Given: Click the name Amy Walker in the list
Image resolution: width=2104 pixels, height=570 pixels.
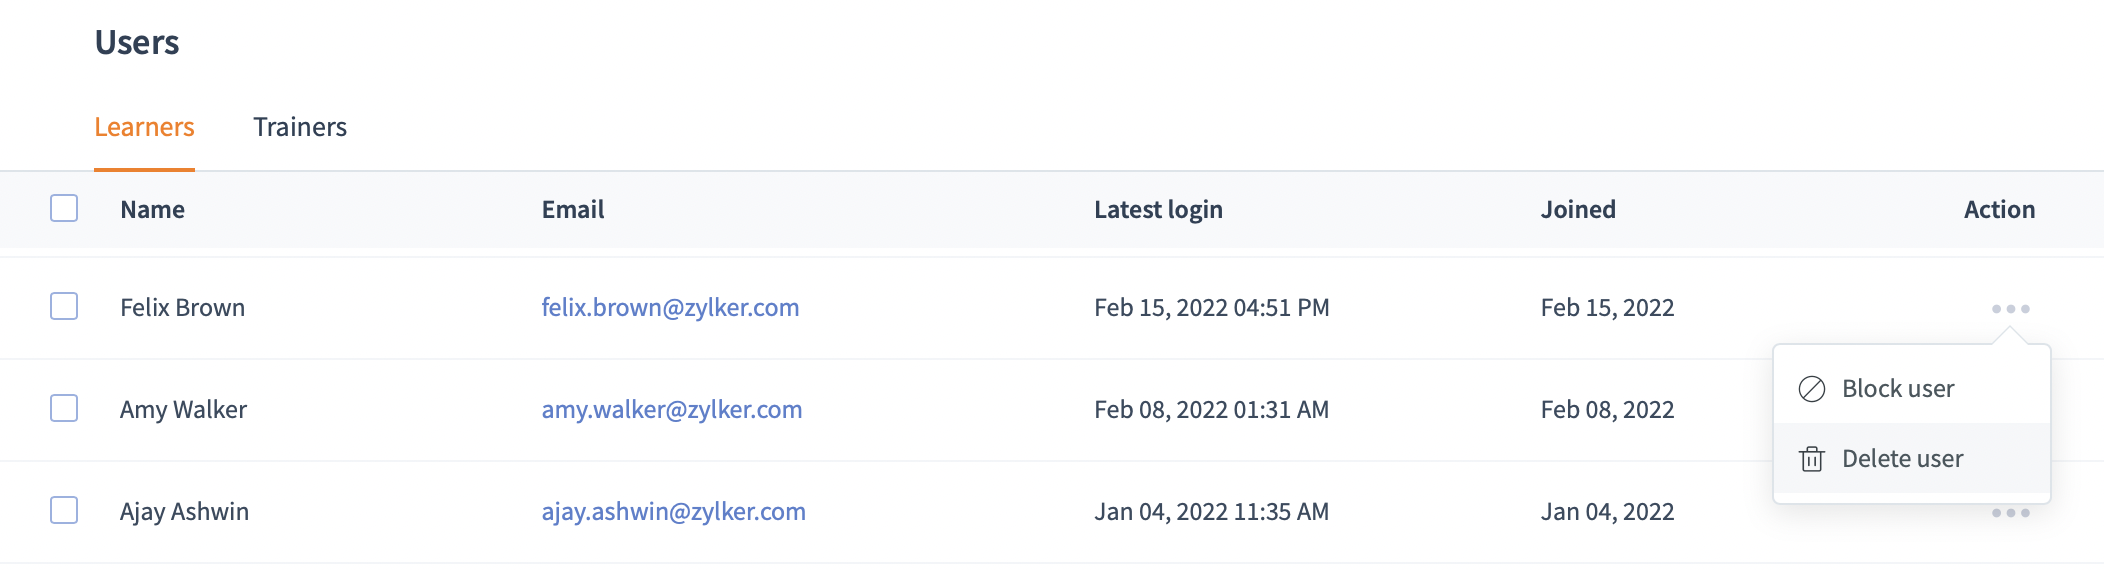Looking at the screenshot, I should coord(183,410).
